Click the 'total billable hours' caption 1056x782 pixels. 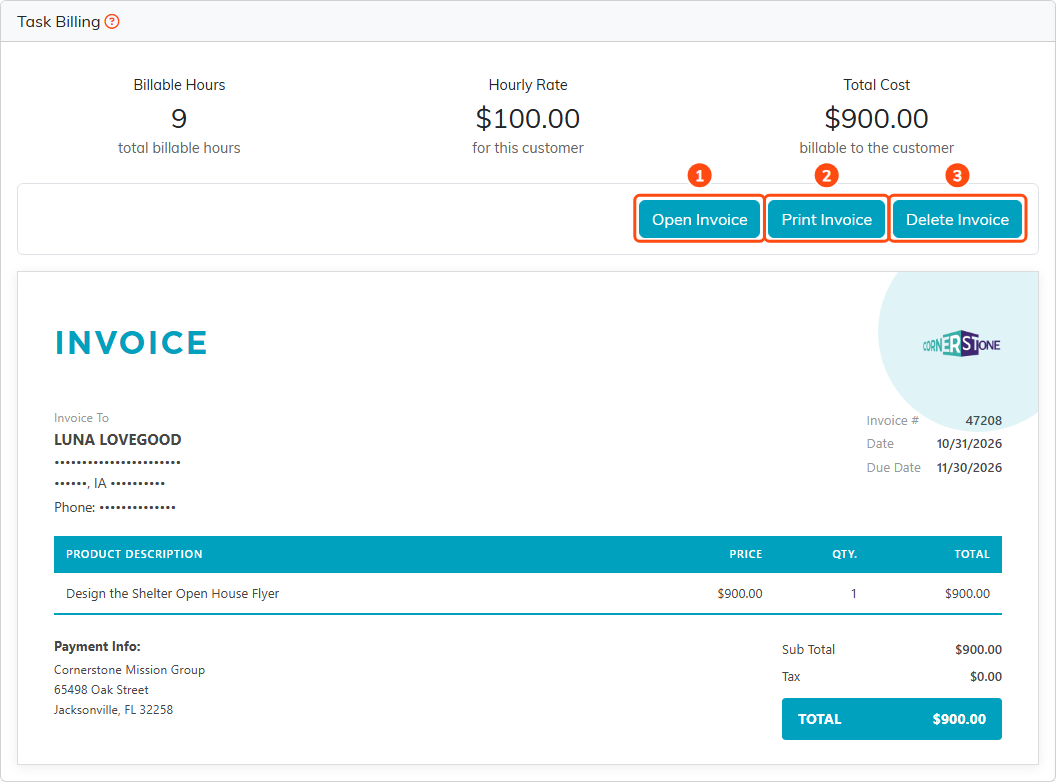tap(178, 148)
